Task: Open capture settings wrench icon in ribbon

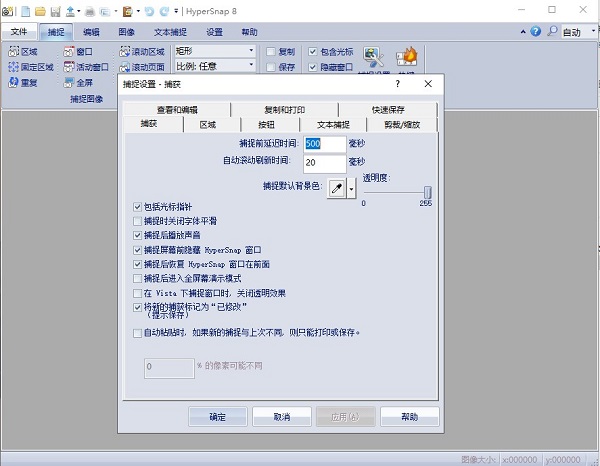Action: coord(373,57)
